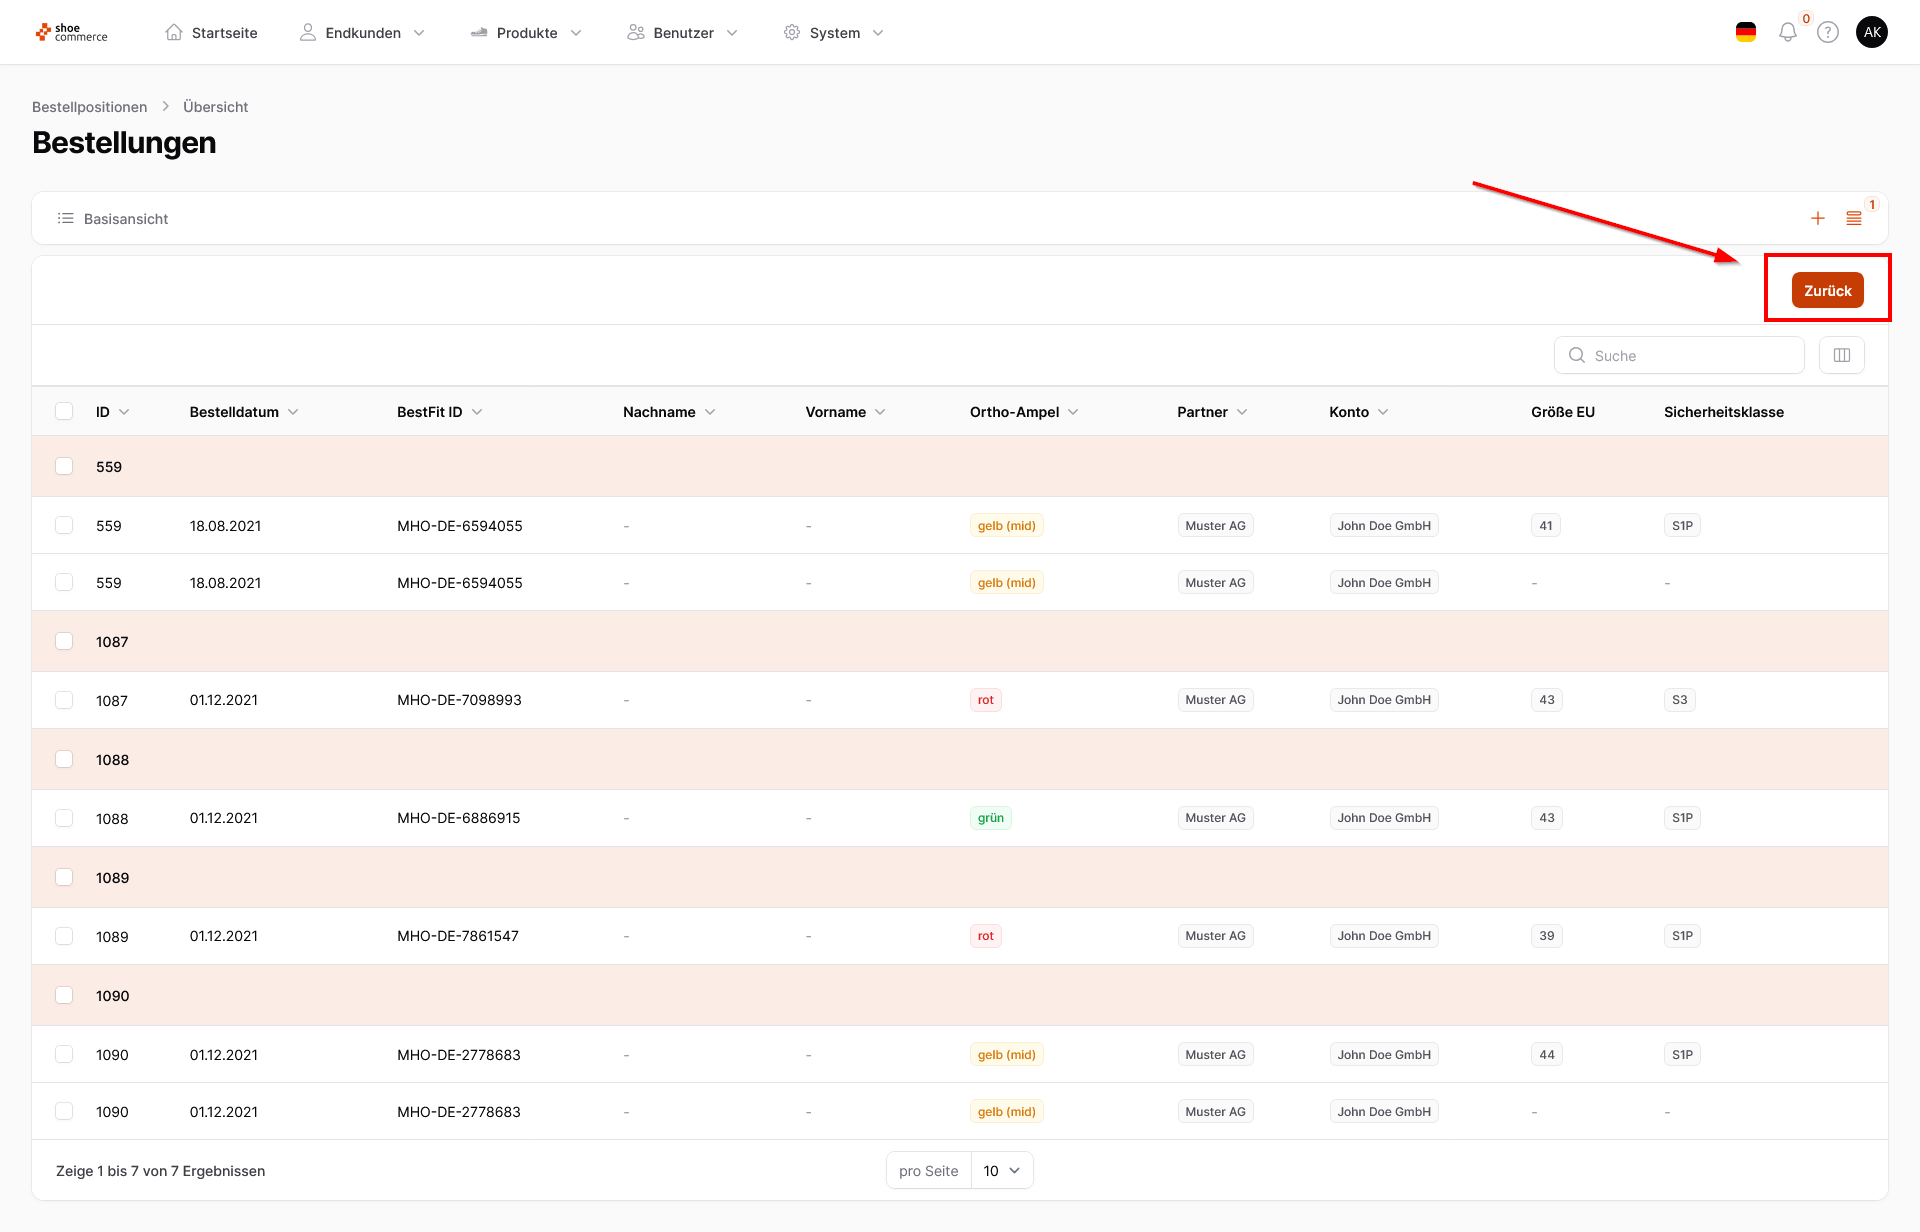The width and height of the screenshot is (1920, 1232).
Task: Expand the Ortho-Ampel column sort menu
Action: [1073, 412]
